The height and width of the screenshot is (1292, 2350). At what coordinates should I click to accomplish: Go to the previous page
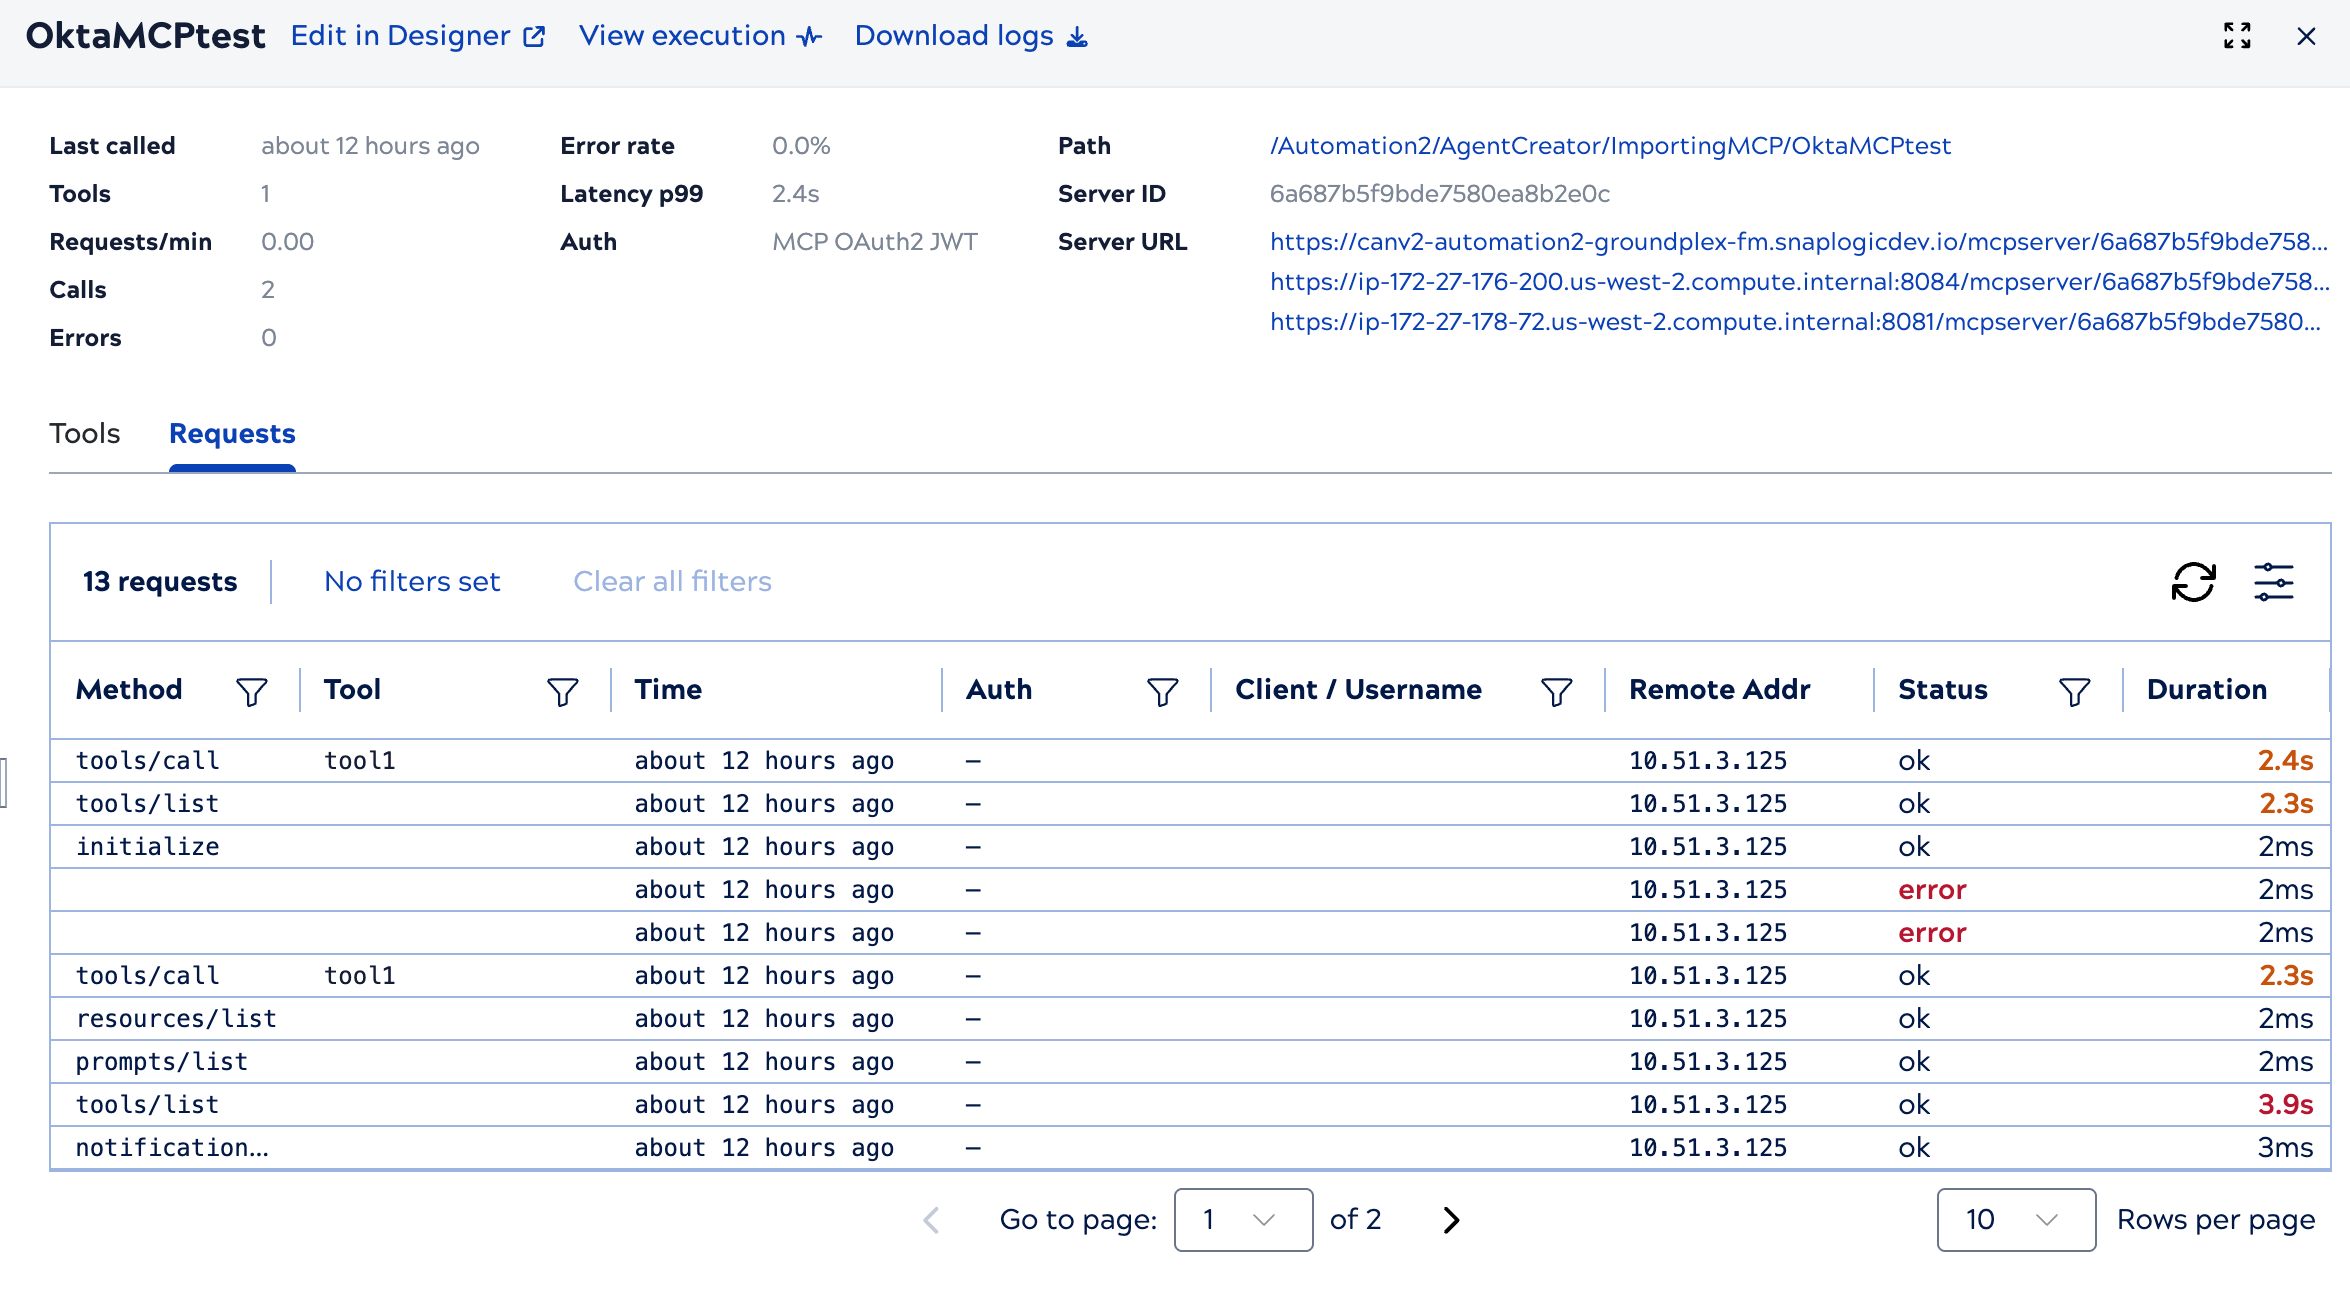tap(931, 1220)
